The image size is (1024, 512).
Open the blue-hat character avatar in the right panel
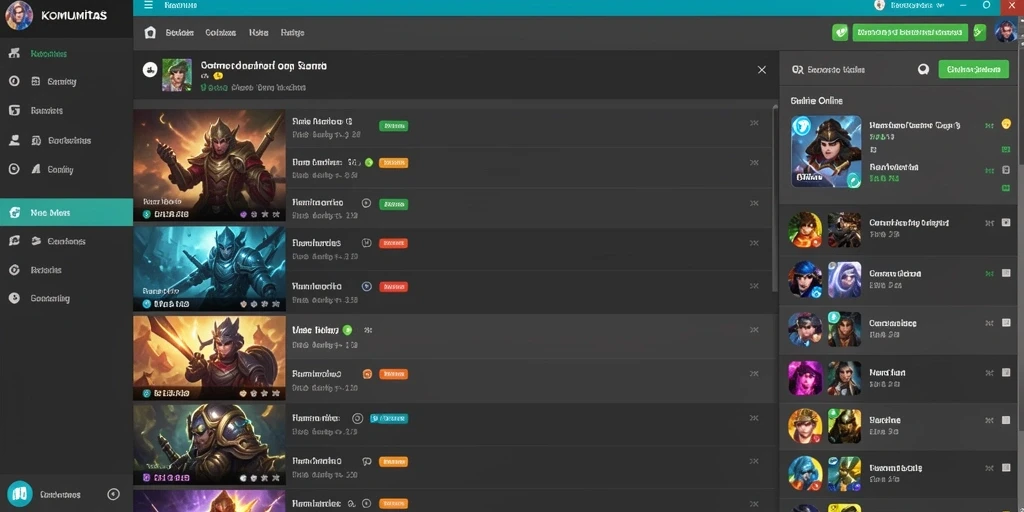click(805, 280)
